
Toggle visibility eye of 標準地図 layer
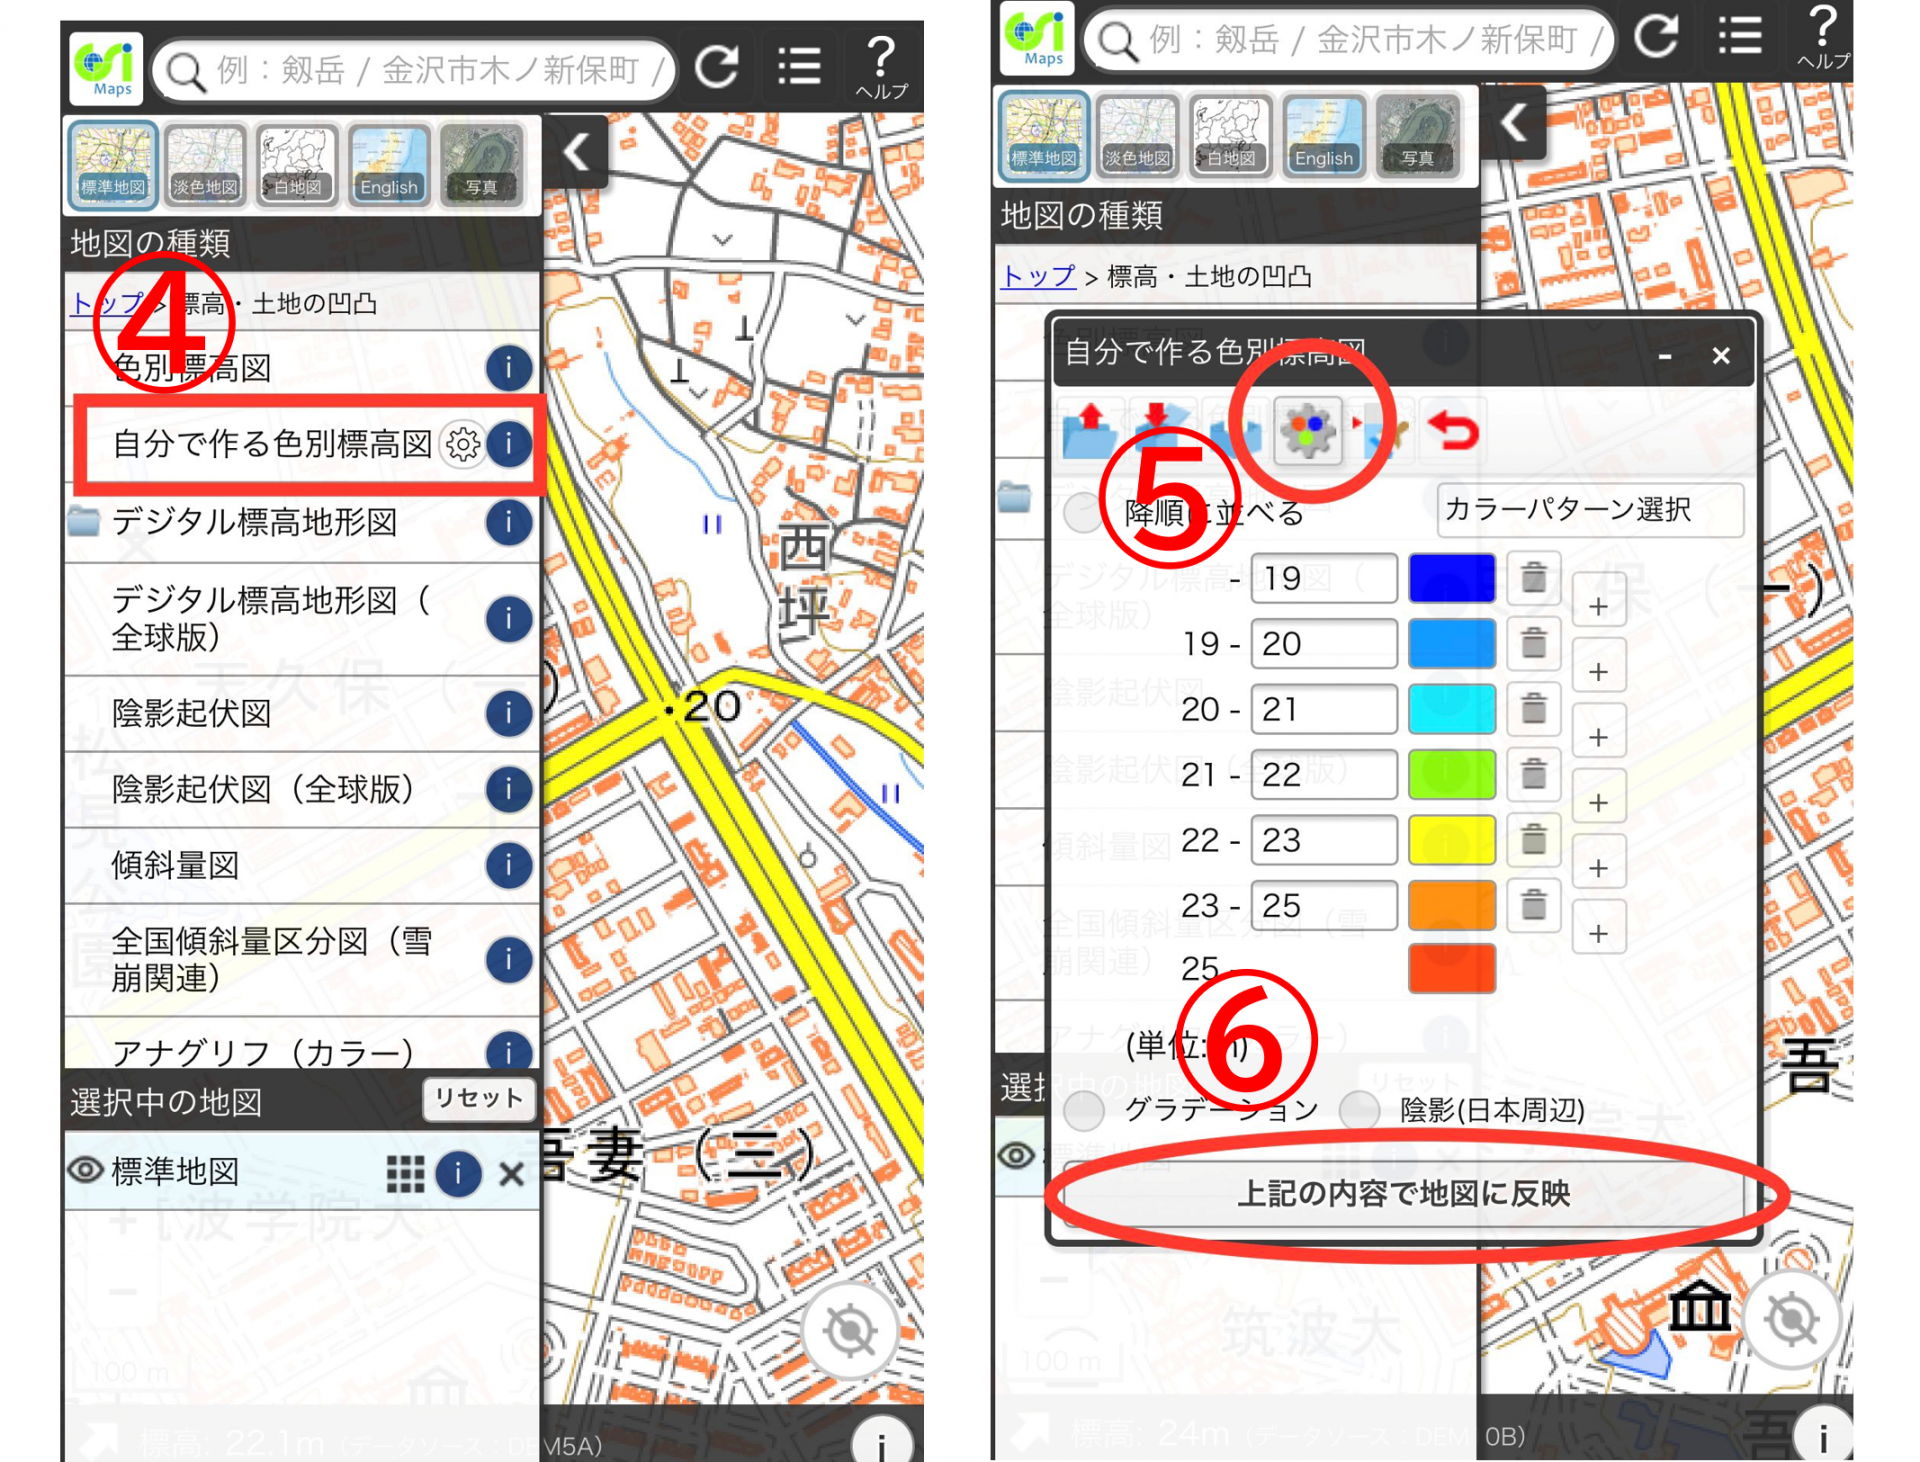(86, 1170)
